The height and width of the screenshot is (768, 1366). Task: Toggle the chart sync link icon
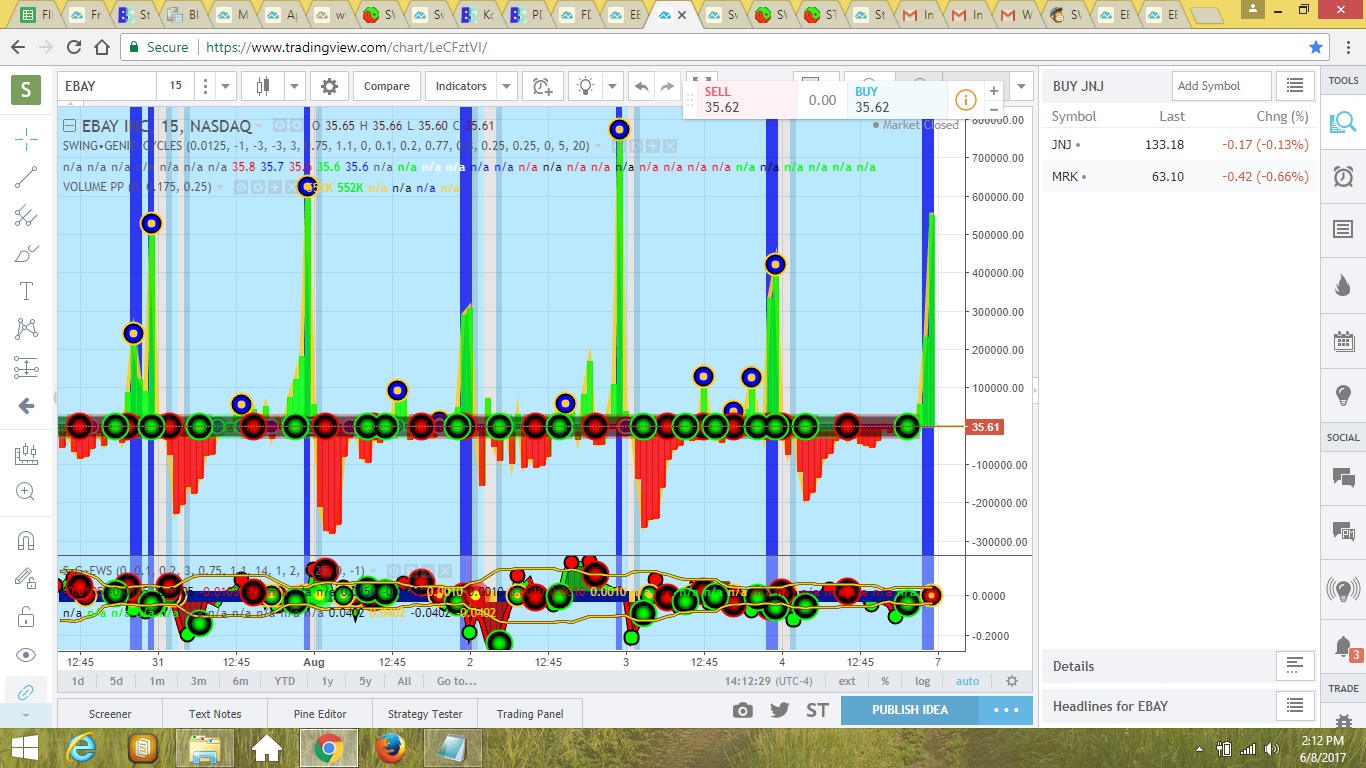pyautogui.click(x=26, y=692)
